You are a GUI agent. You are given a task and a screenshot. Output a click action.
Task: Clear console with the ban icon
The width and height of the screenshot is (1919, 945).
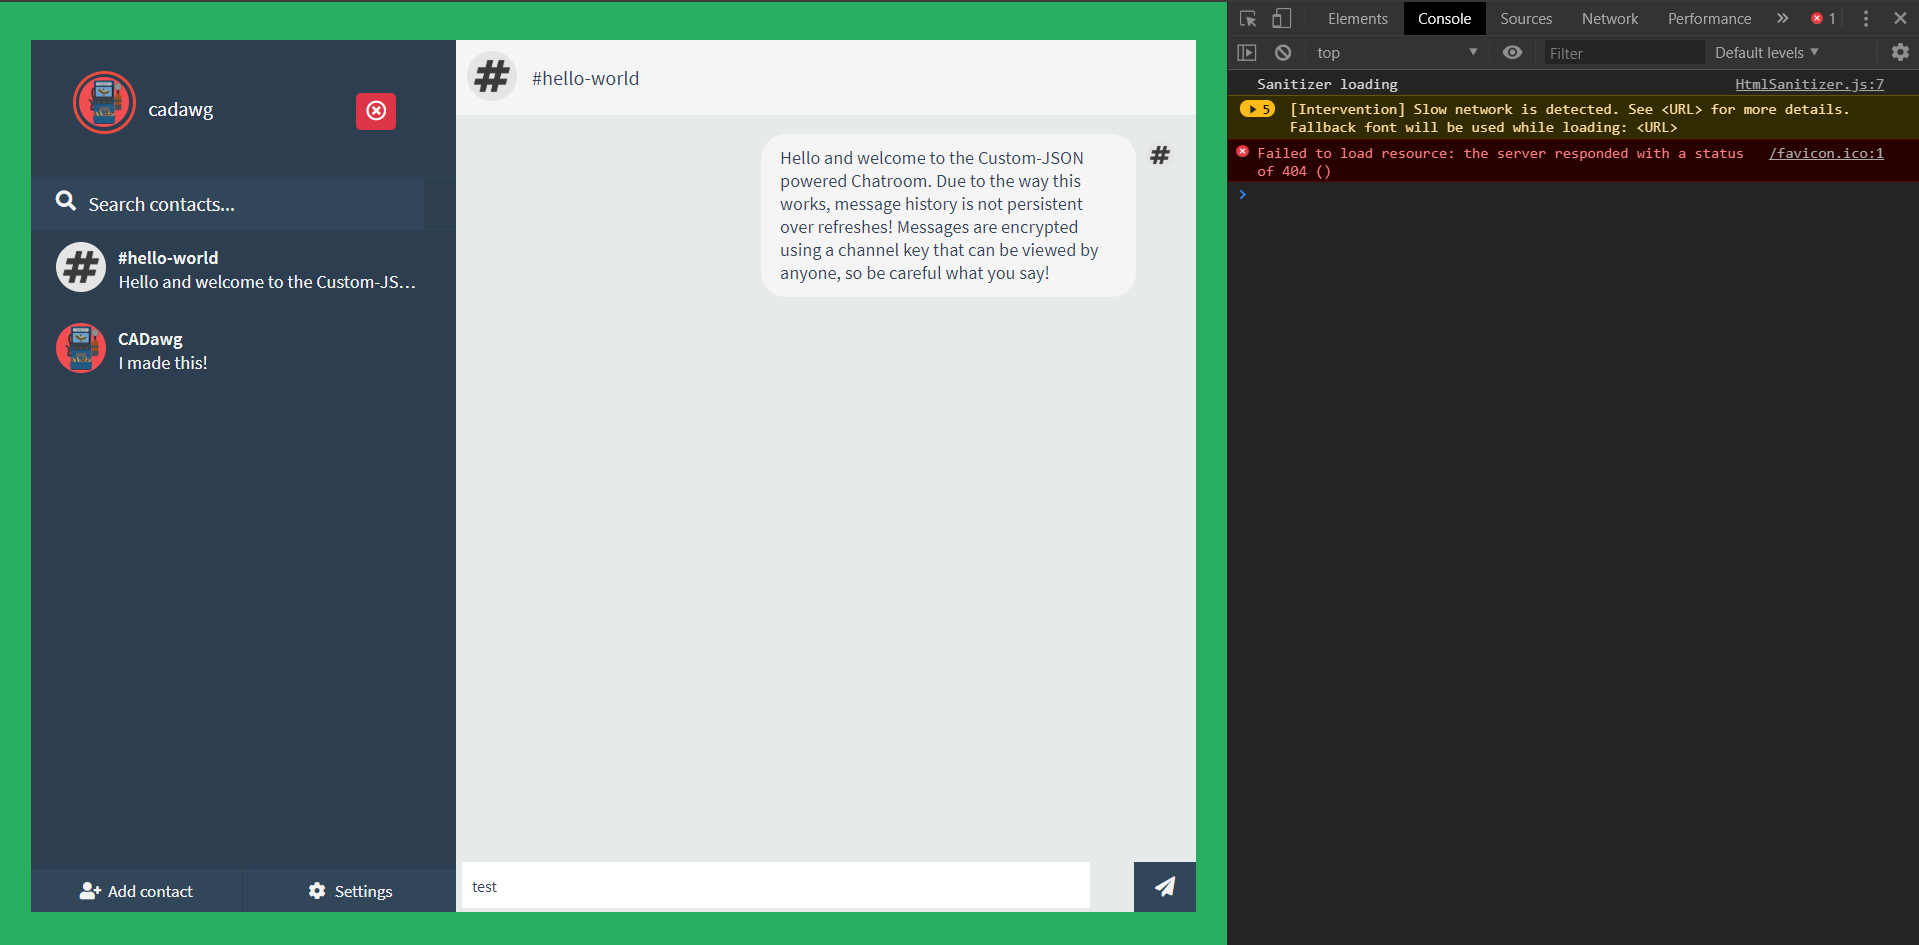click(x=1283, y=53)
